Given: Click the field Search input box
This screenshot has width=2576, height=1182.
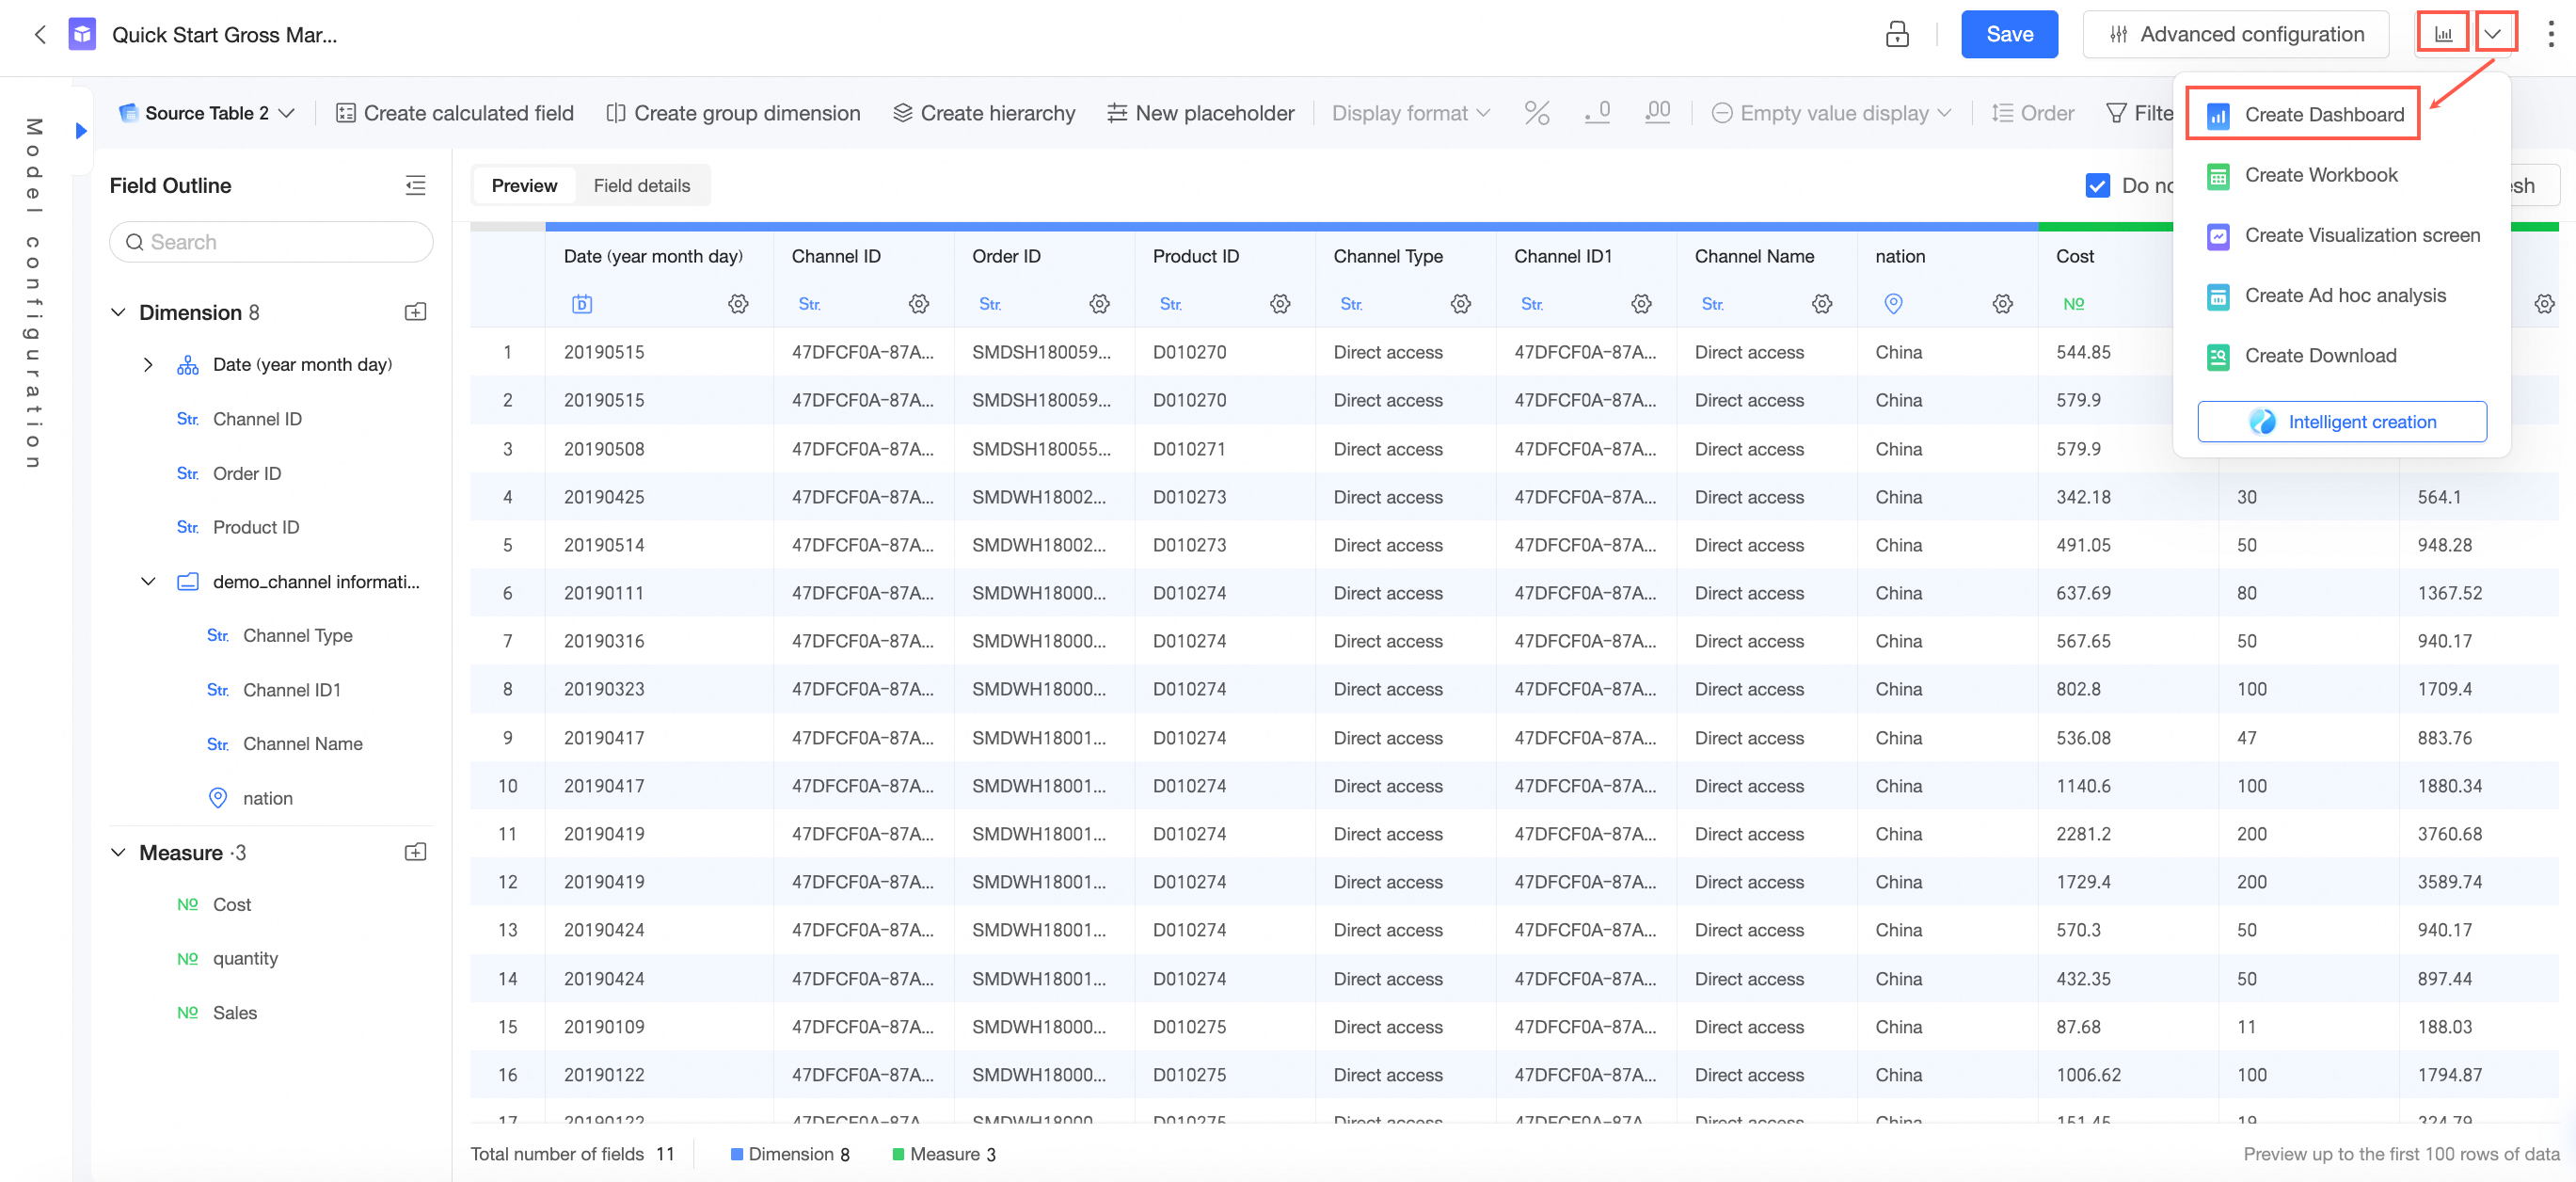Looking at the screenshot, I should click(x=271, y=242).
